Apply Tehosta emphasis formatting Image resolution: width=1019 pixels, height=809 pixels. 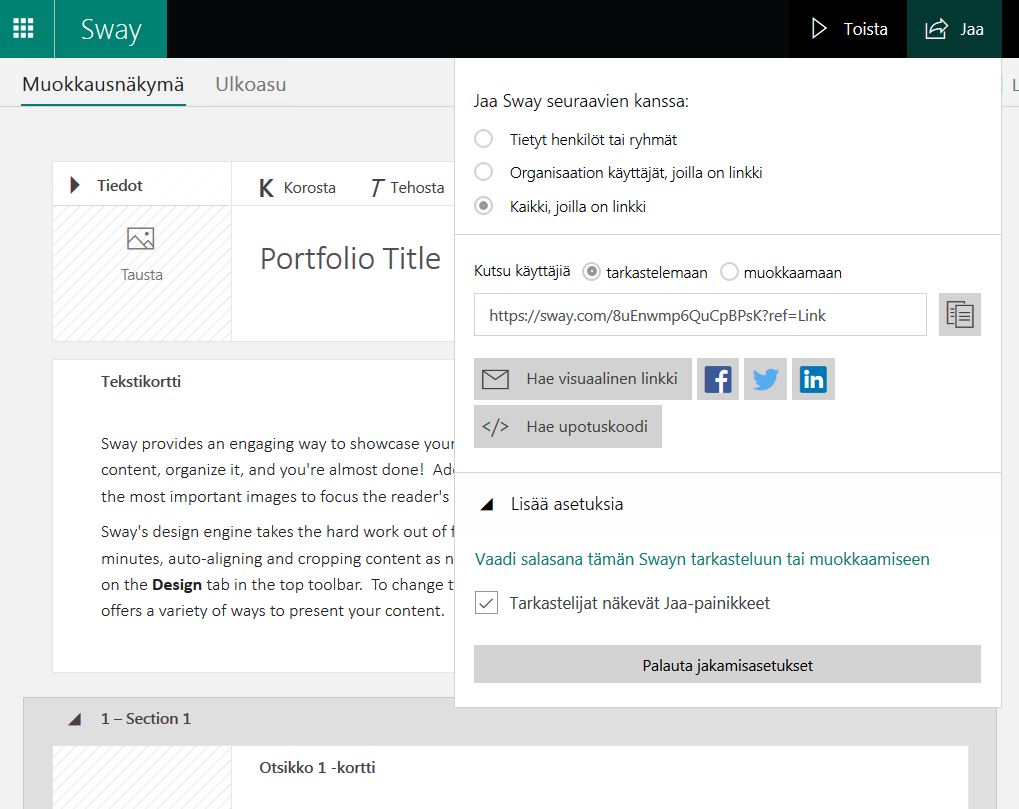point(407,187)
